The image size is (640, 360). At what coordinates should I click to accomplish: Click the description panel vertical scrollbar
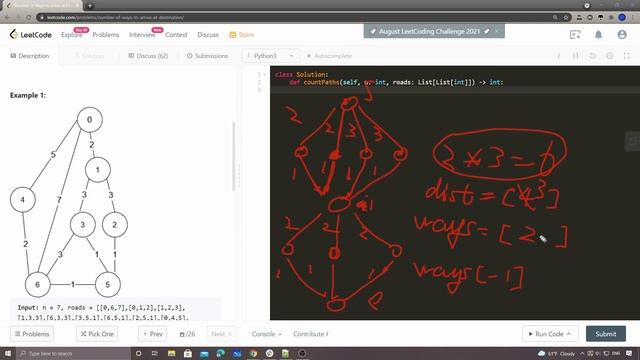[x=234, y=156]
